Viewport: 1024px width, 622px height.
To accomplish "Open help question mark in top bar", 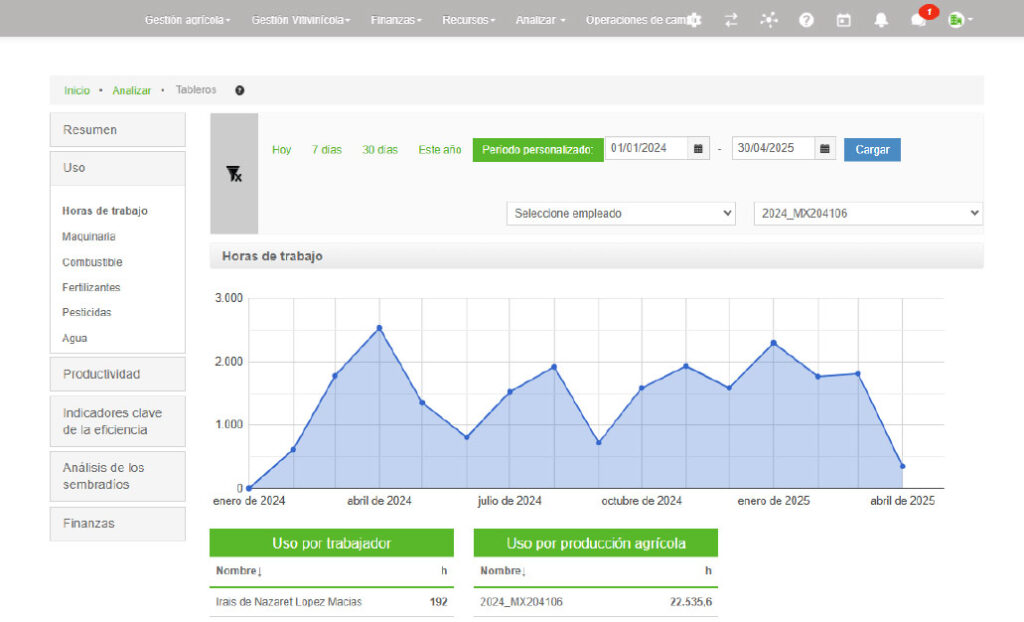I will (x=806, y=20).
